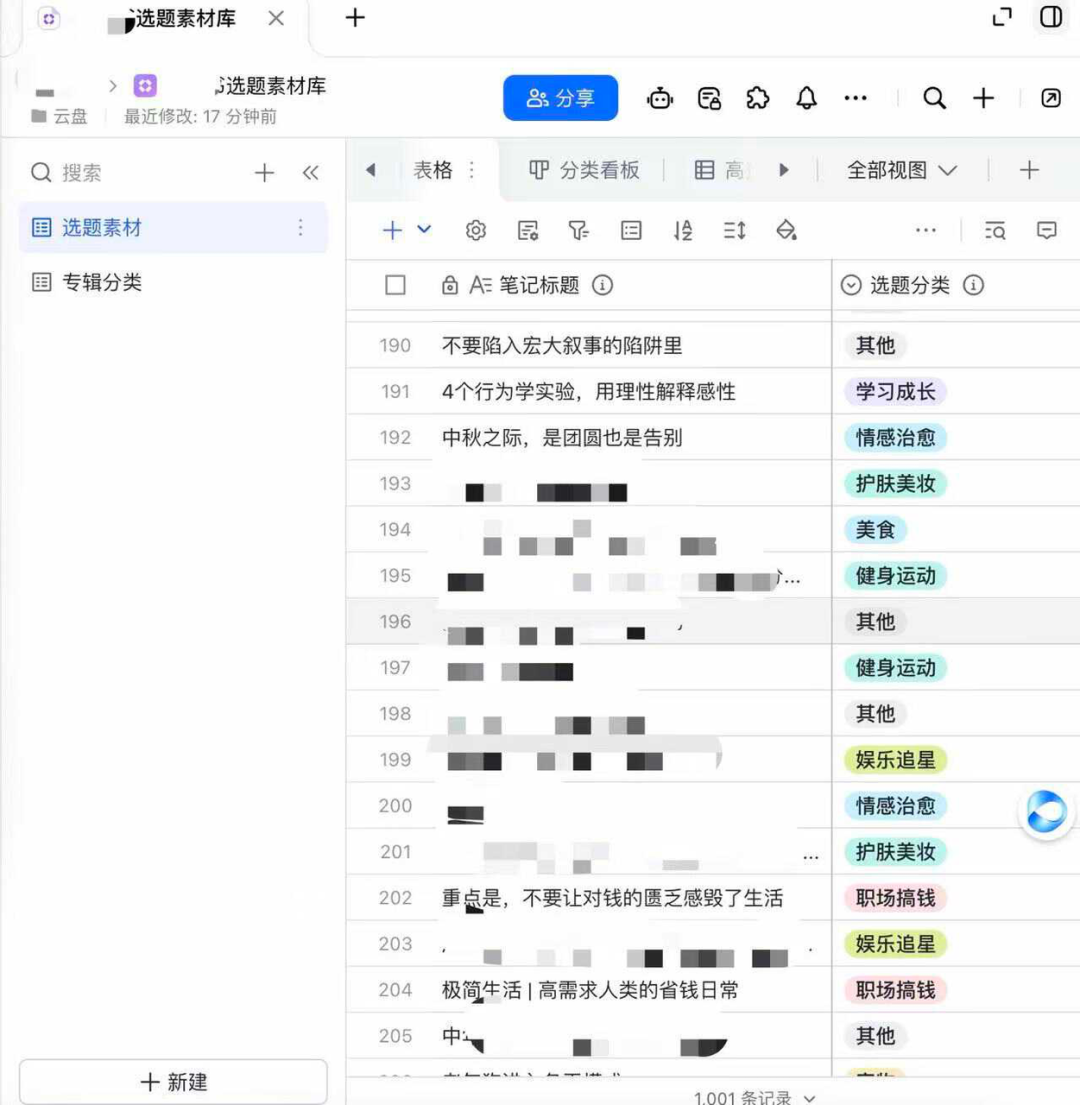This screenshot has height=1105, width=1080.
Task: Open the comments icon in toolbar
Action: (x=1046, y=230)
